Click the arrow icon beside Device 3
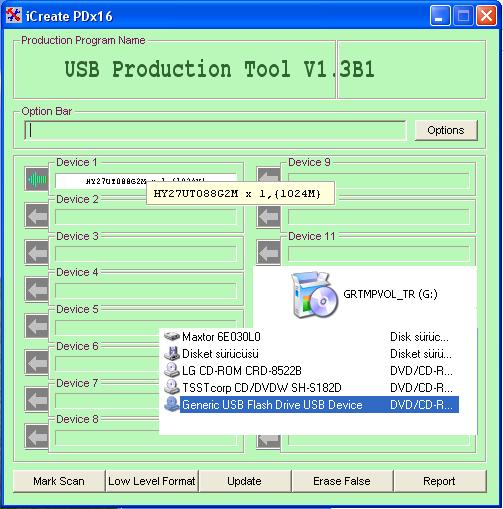This screenshot has height=509, width=503. coord(37,252)
